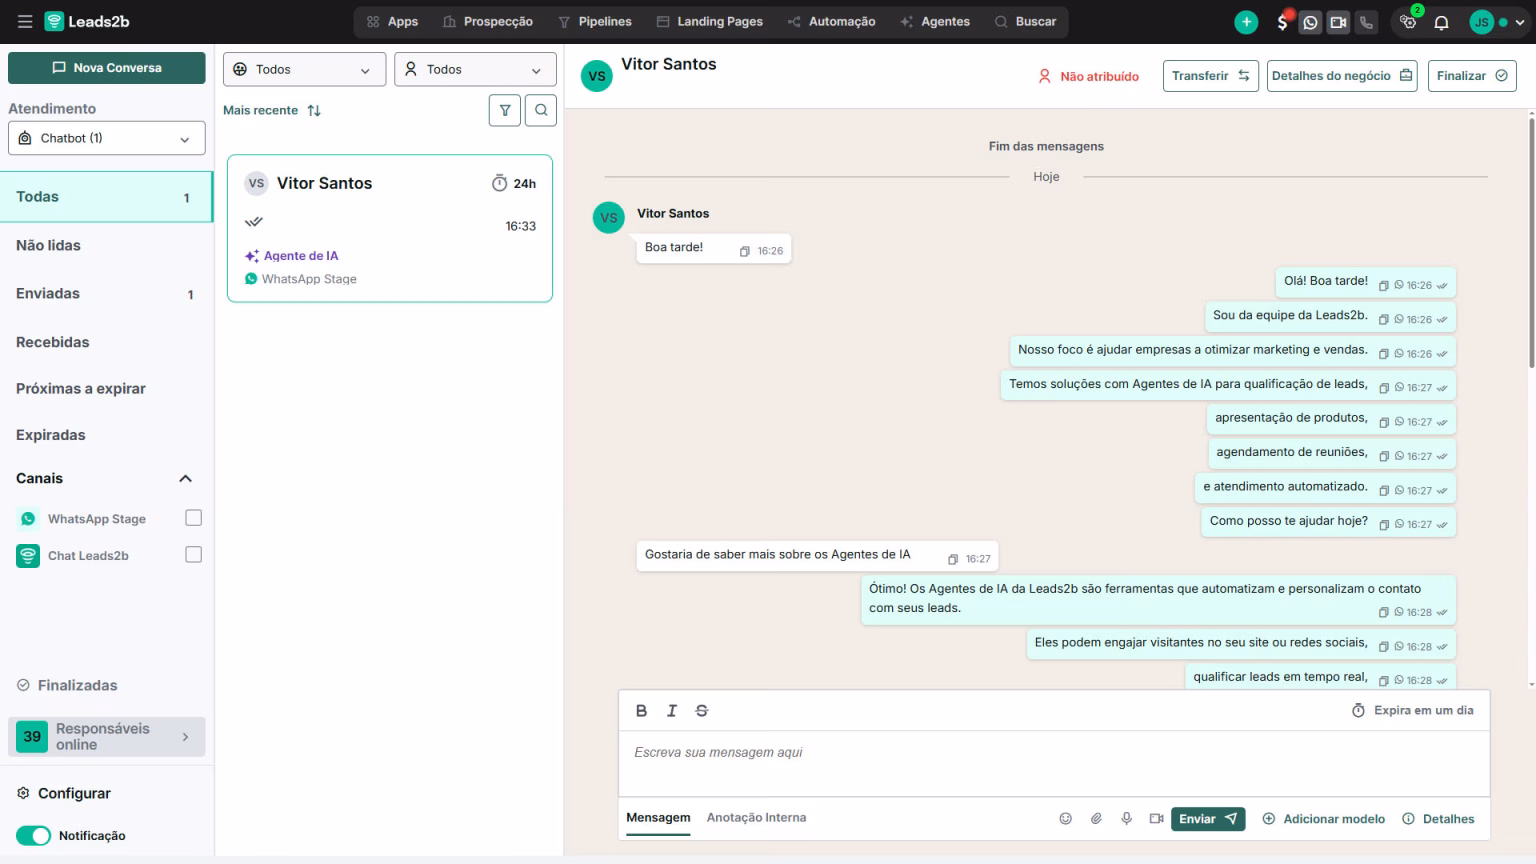Click the Finalizar button

(x=1472, y=76)
